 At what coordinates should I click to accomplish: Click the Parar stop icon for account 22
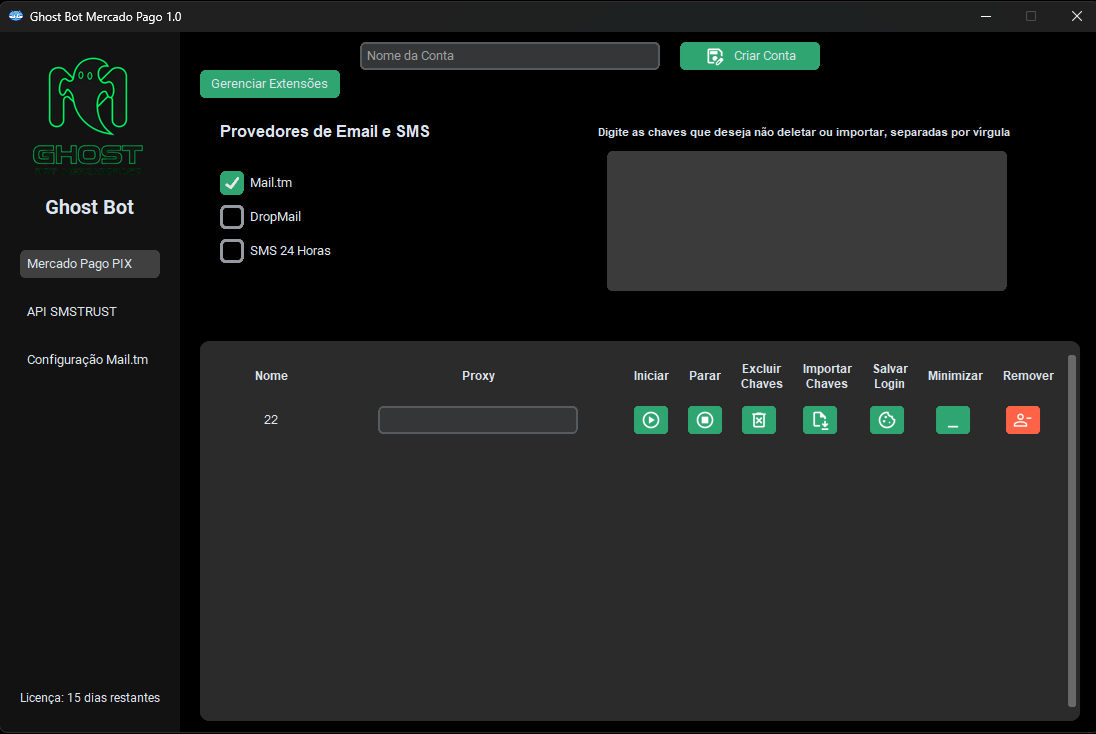point(705,420)
